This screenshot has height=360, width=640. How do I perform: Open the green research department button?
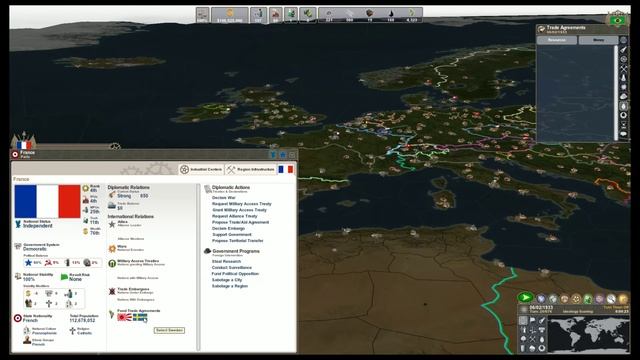tap(588, 299)
